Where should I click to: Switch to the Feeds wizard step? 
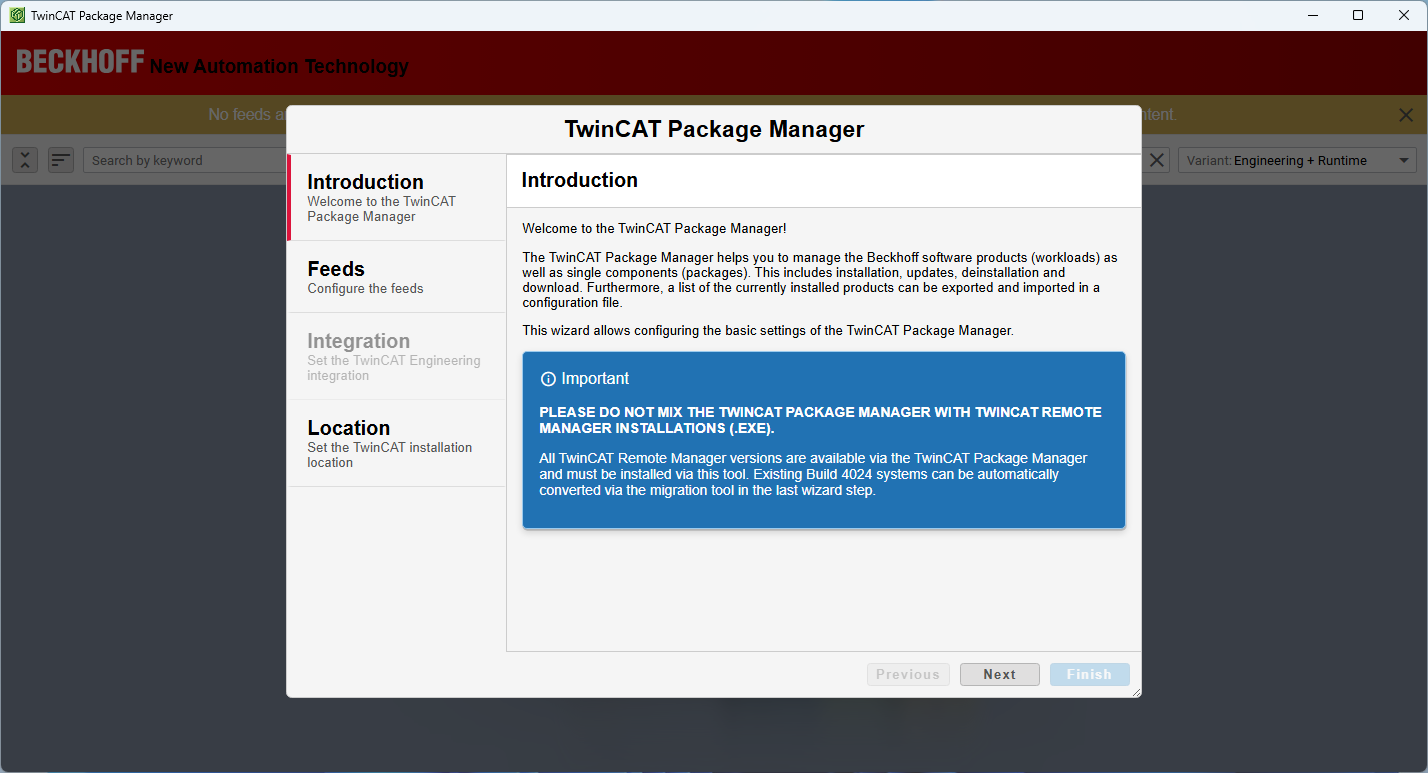click(x=397, y=277)
